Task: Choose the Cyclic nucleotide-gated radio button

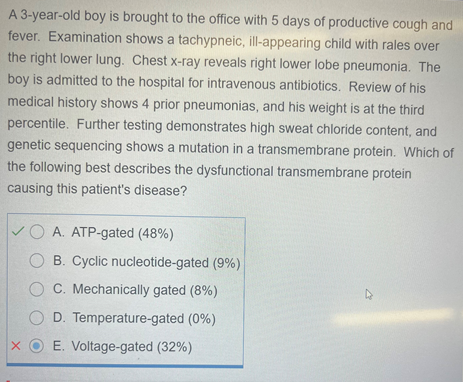Action: click(x=37, y=261)
